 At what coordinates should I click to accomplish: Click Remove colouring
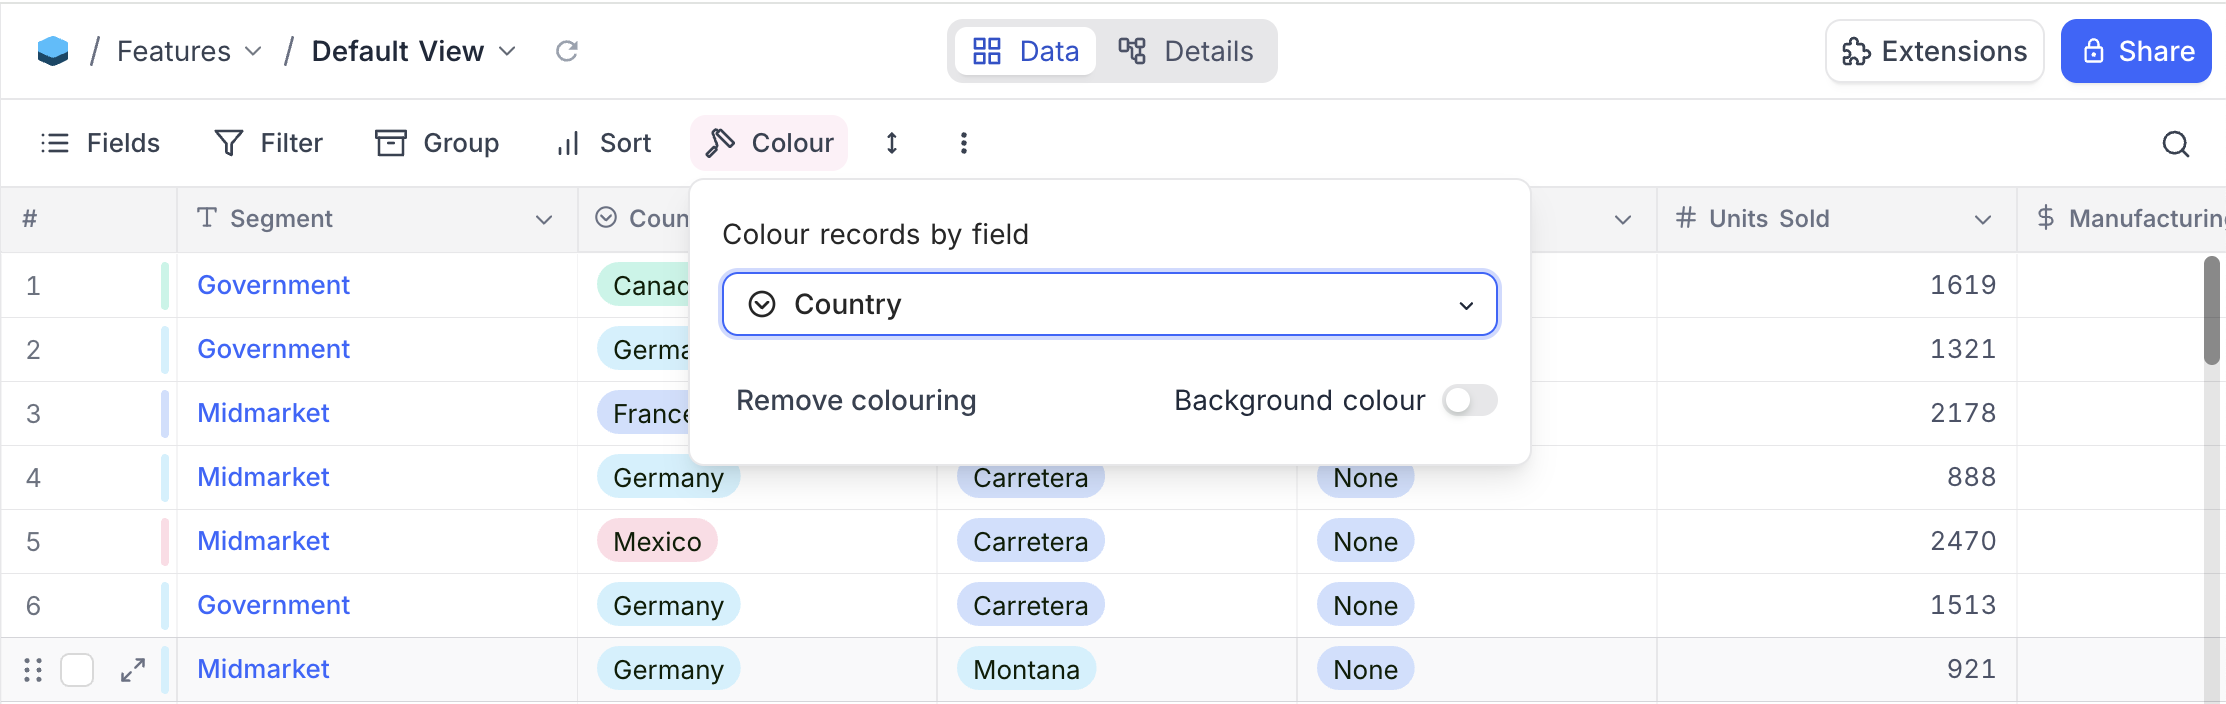coord(856,400)
